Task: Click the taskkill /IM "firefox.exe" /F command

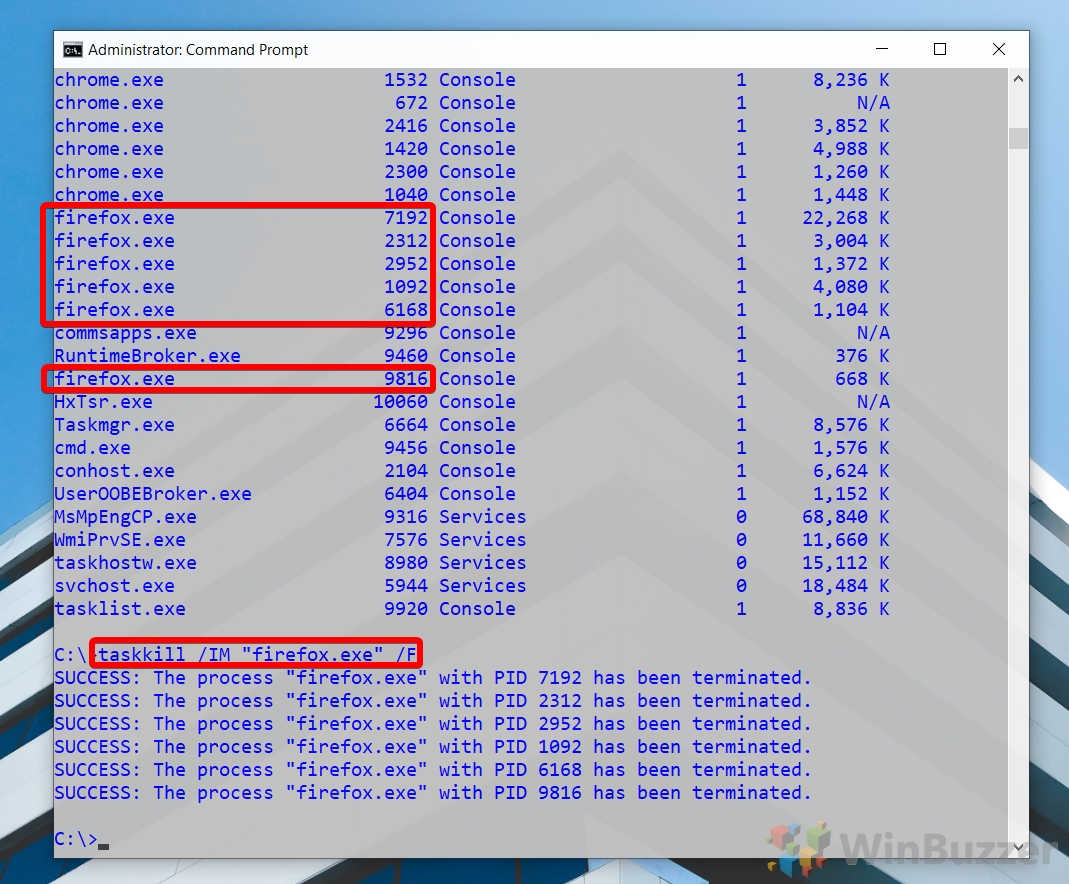Action: [257, 655]
